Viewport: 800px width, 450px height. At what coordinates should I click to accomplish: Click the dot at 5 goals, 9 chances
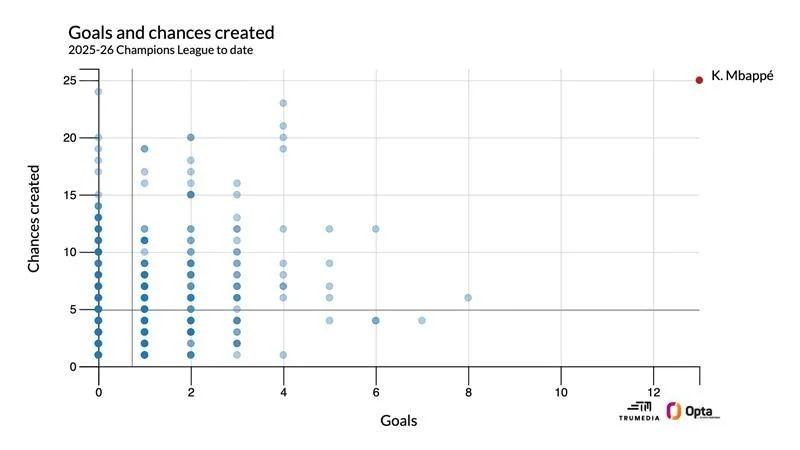pyautogui.click(x=329, y=264)
